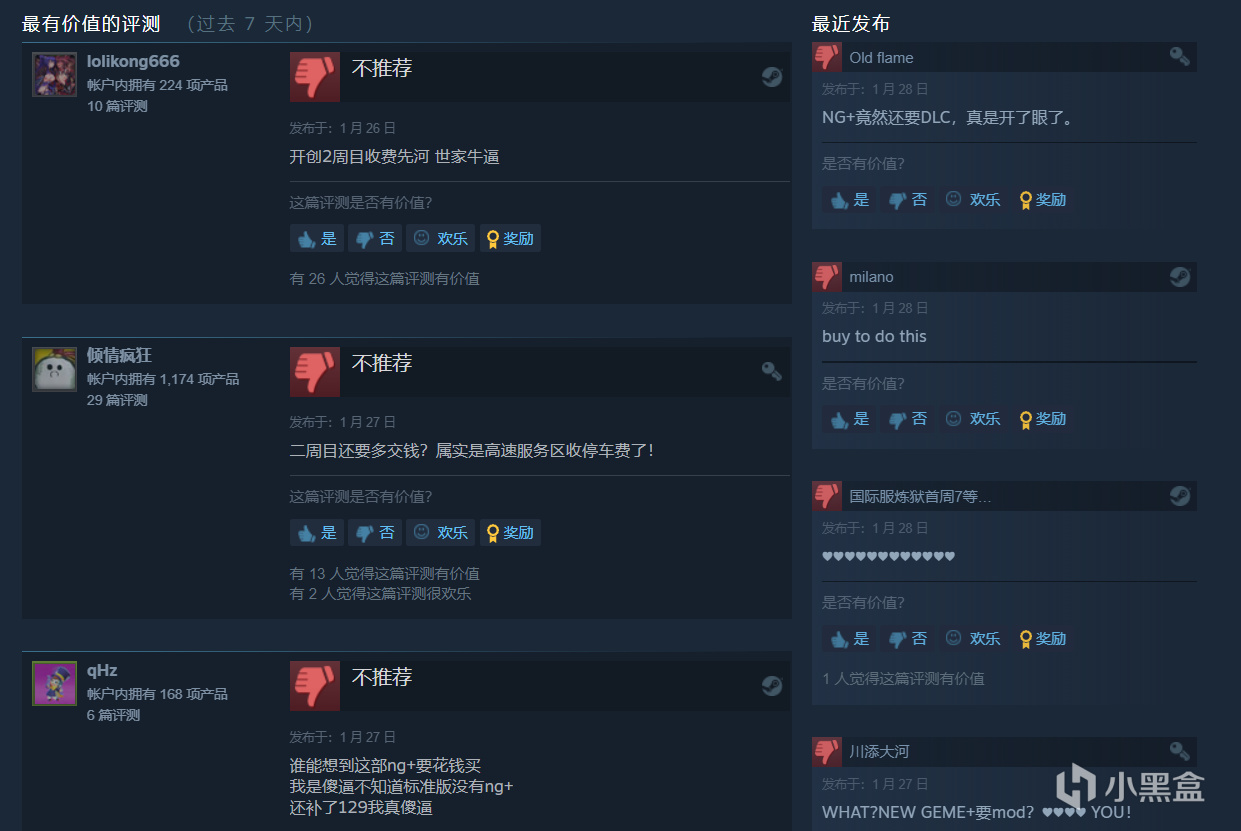
Task: Open lolikong666's profile name link
Action: [133, 62]
